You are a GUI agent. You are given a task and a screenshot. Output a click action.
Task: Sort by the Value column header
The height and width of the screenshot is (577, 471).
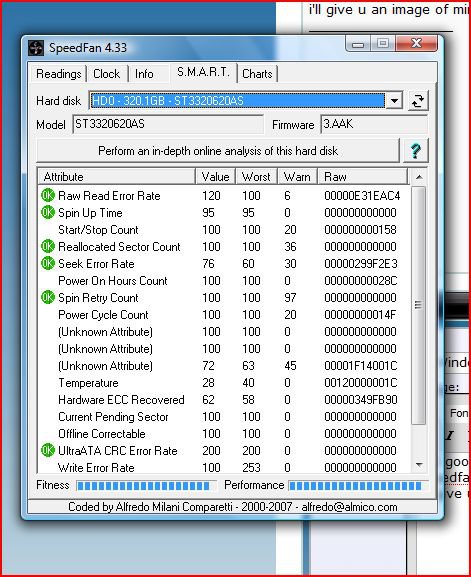(x=216, y=177)
